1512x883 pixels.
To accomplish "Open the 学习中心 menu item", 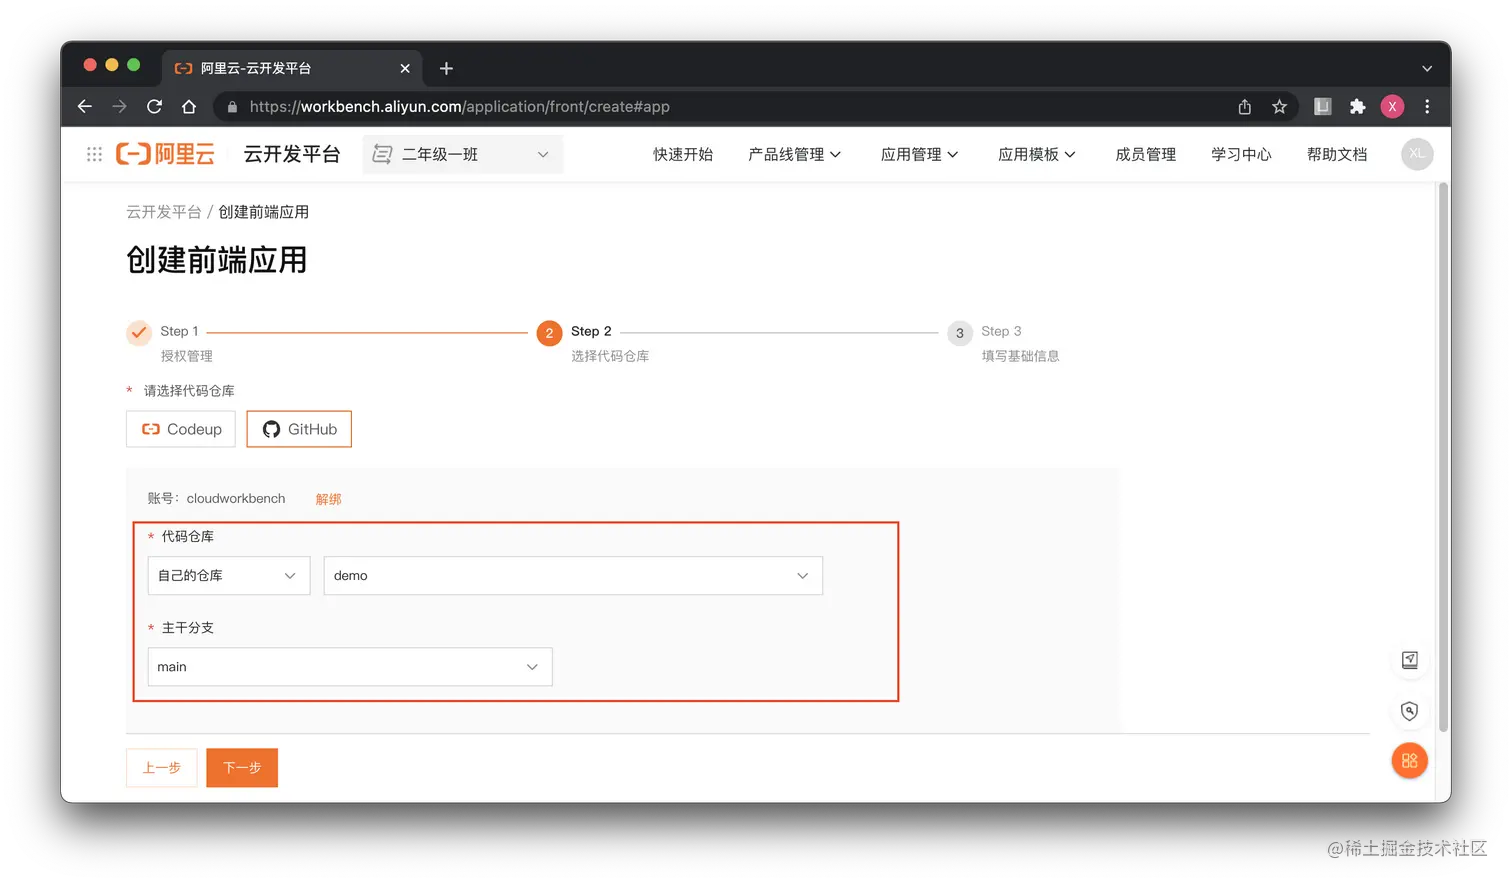I will 1241,154.
